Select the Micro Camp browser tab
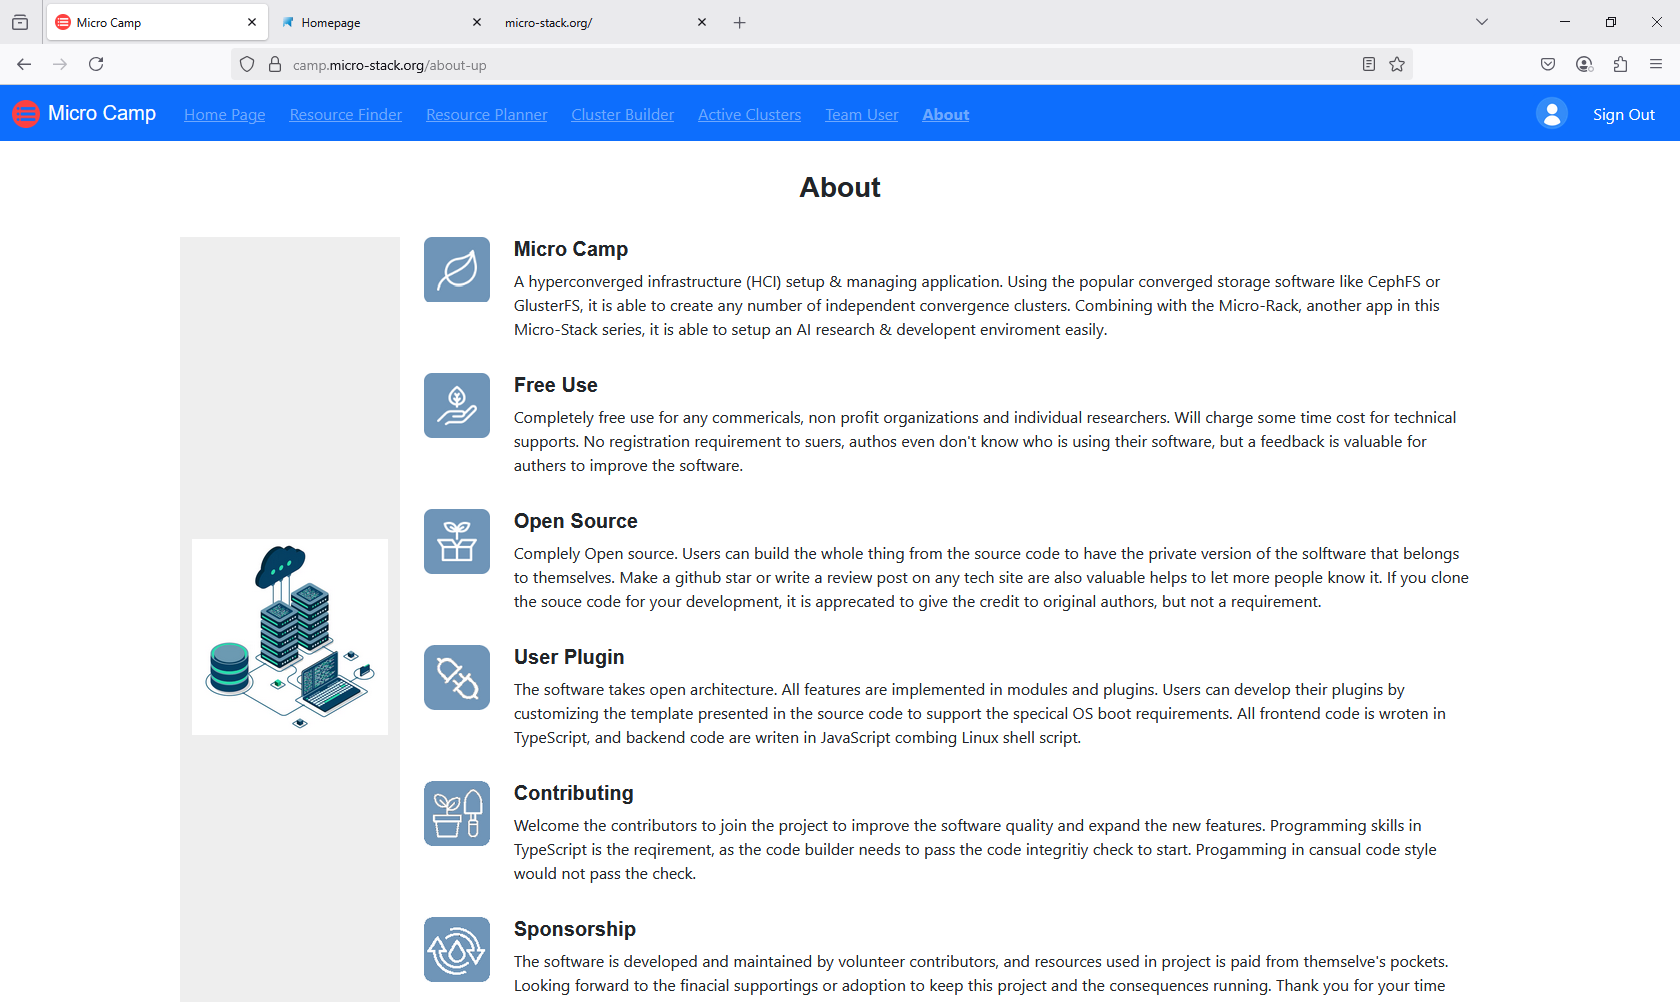The width and height of the screenshot is (1680, 1002). click(x=157, y=22)
